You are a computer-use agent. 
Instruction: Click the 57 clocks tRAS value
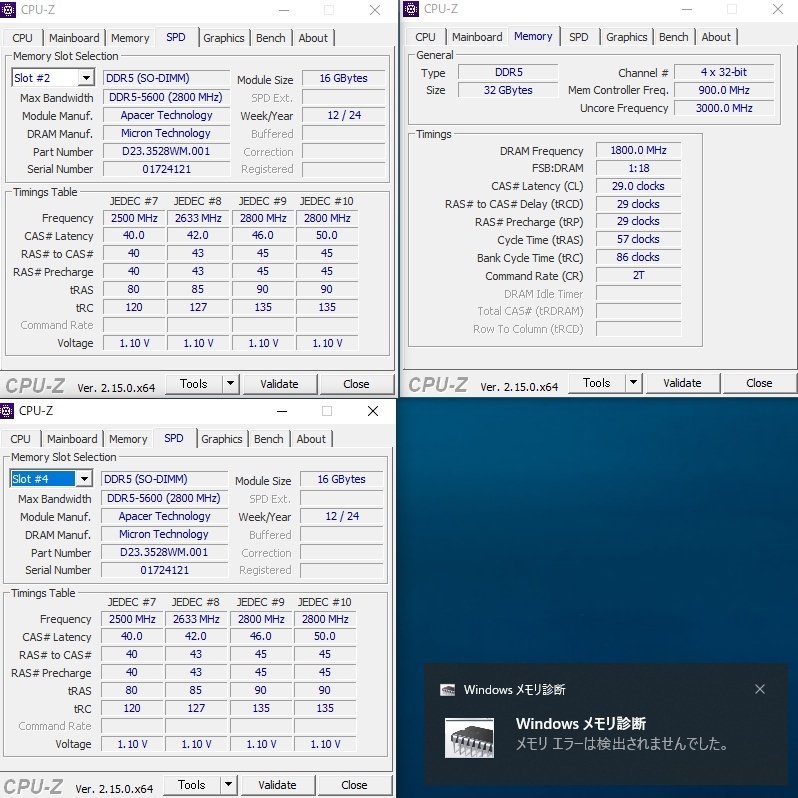[x=638, y=239]
